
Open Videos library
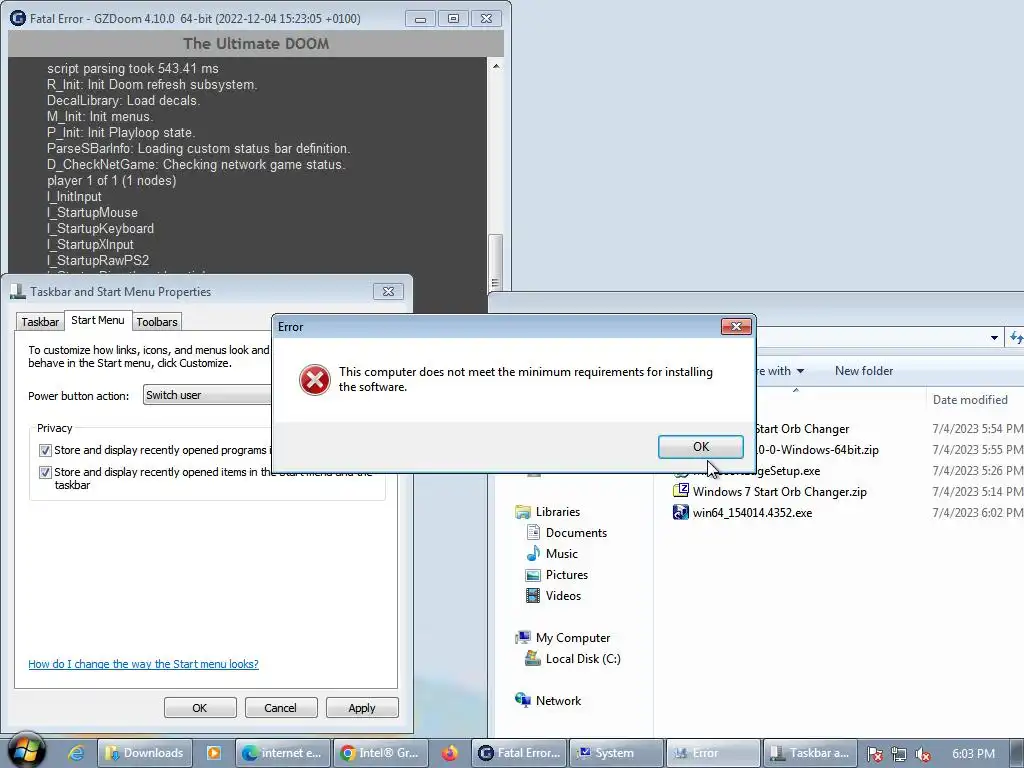click(x=563, y=596)
